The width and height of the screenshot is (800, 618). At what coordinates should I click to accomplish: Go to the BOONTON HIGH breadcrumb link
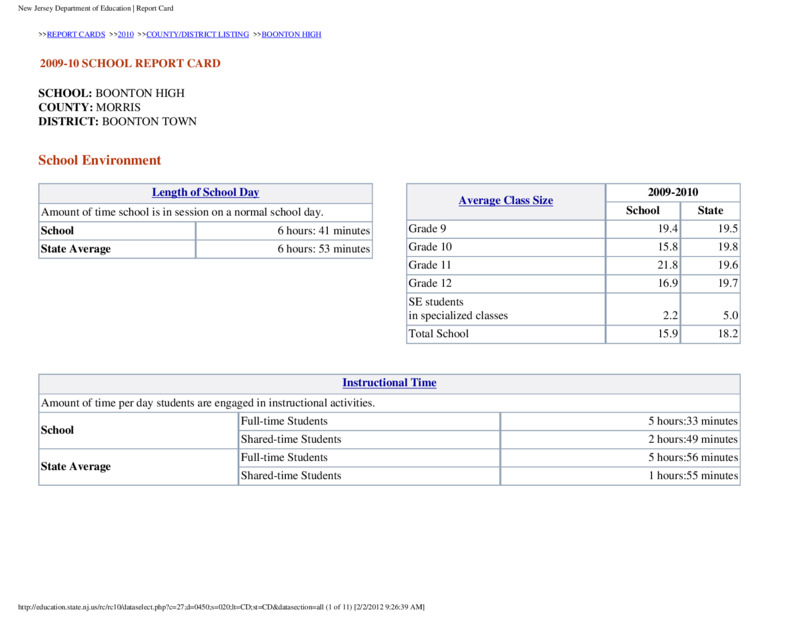(291, 34)
